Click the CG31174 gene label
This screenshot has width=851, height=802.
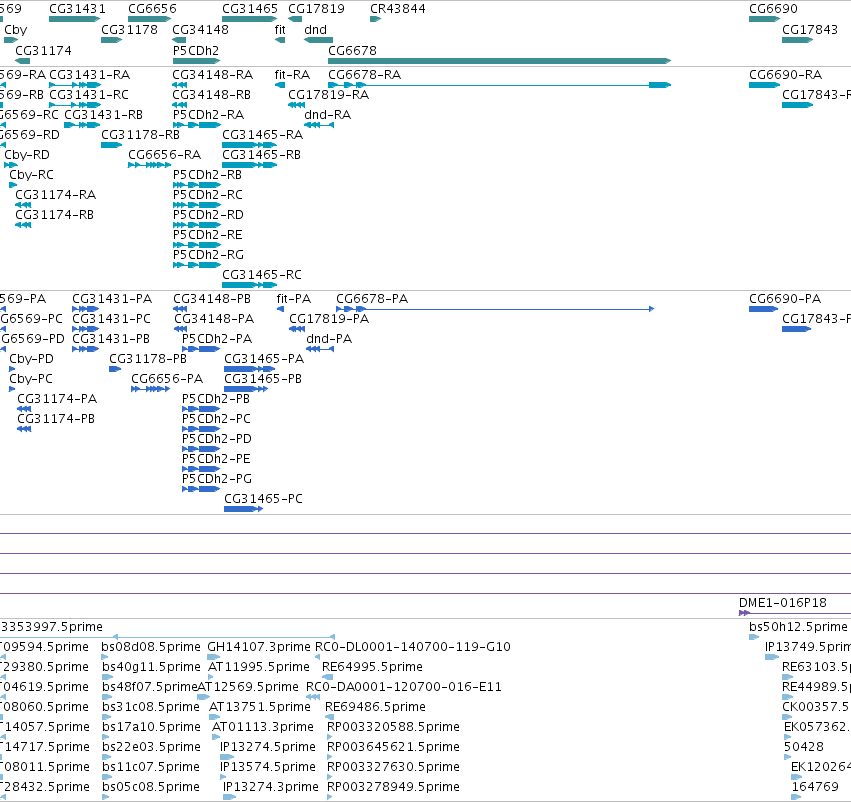[x=43, y=50]
